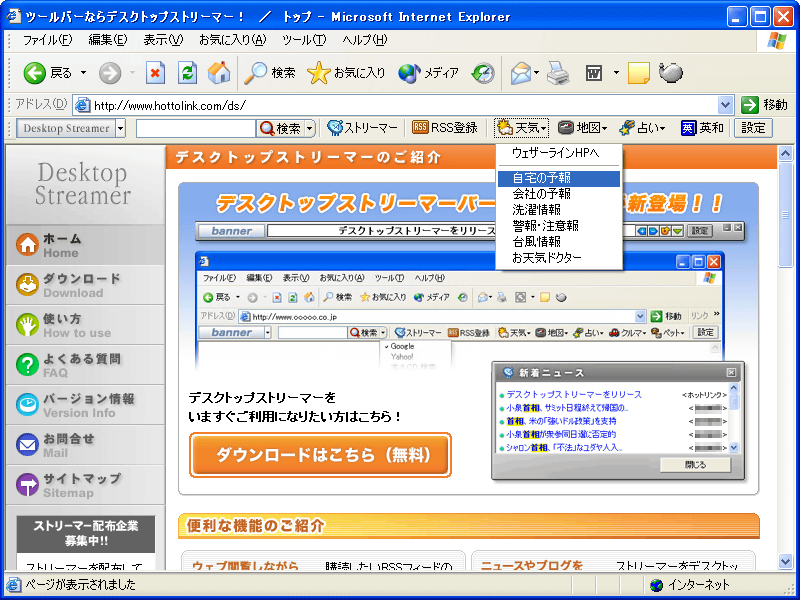Click the Desktop Streamer search input field
800x600 pixels.
(x=195, y=129)
